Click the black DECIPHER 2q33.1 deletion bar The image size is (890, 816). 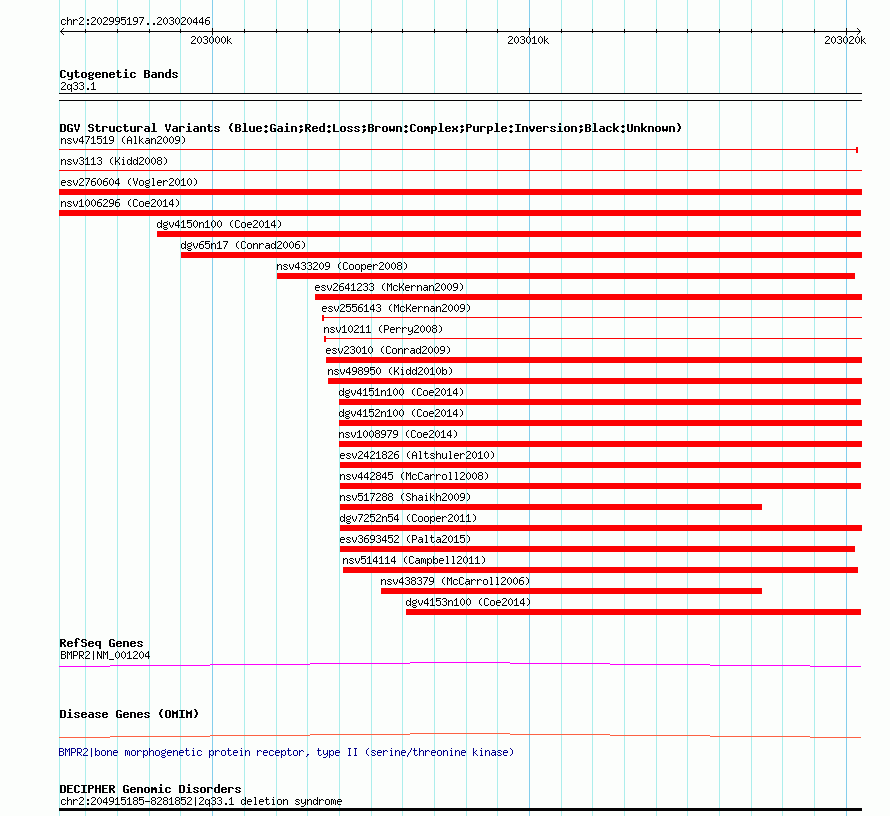click(x=460, y=810)
